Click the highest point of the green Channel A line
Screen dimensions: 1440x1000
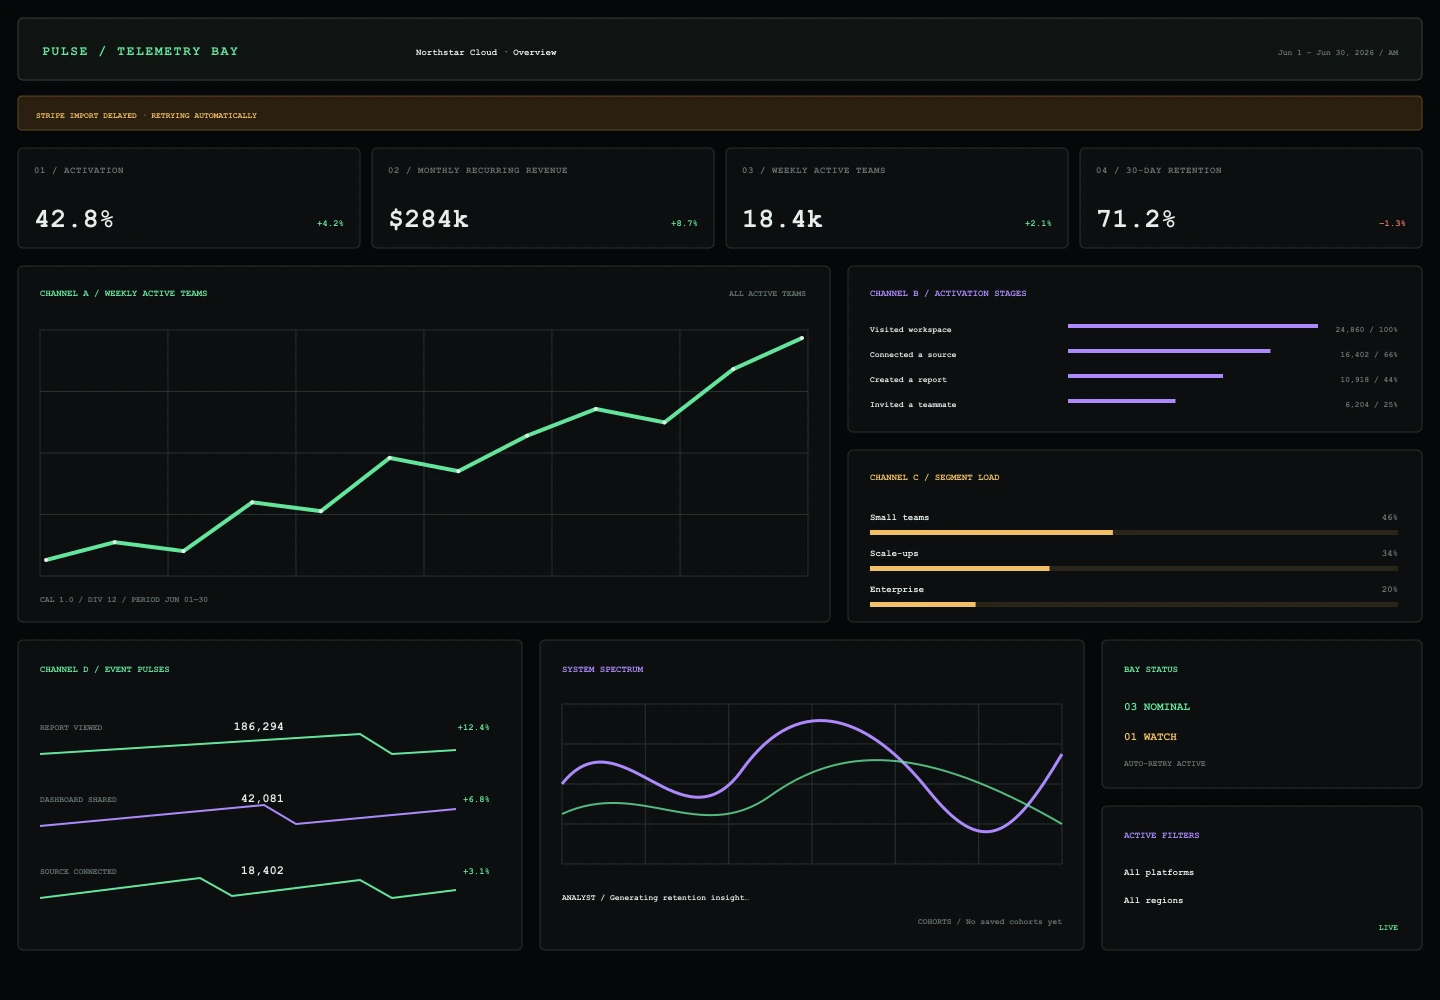pyautogui.click(x=802, y=338)
